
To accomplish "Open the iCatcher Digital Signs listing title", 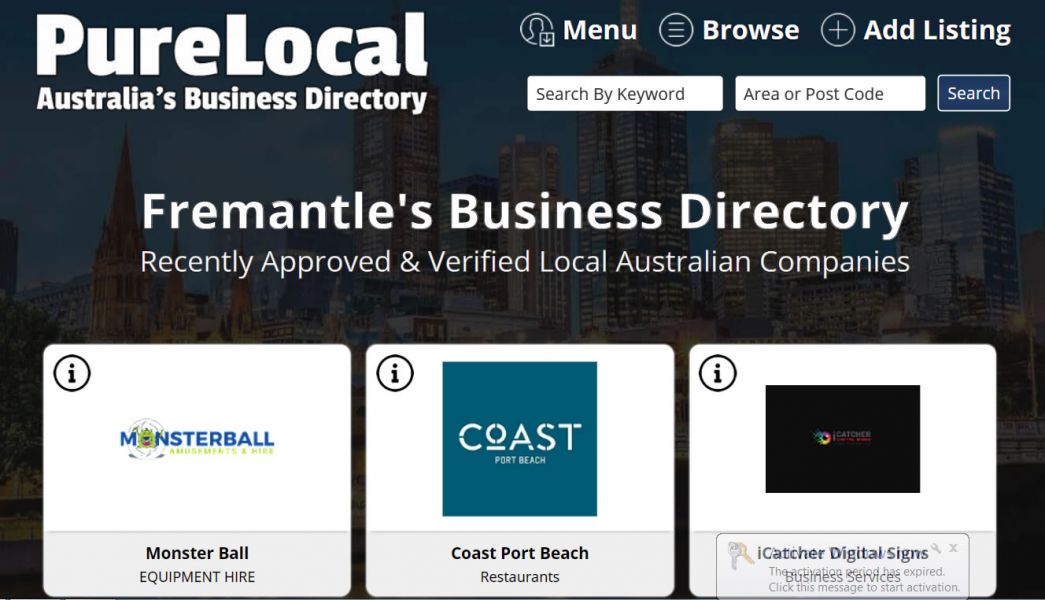I will (x=842, y=553).
